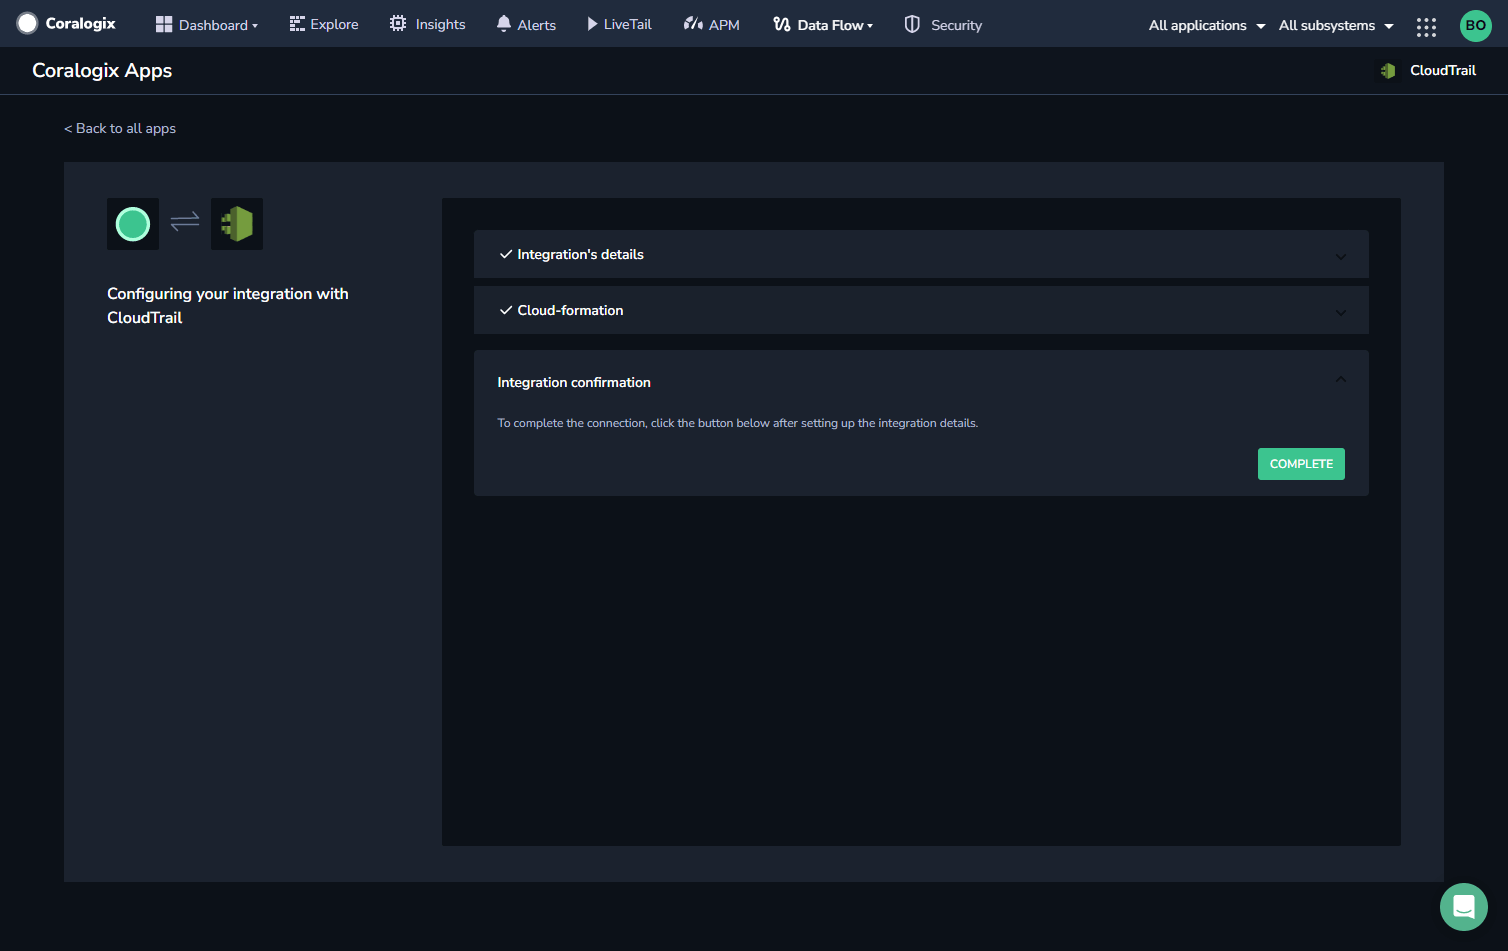Viewport: 1508px width, 951px height.
Task: Collapse the Integration confirmation section
Action: (x=1341, y=380)
